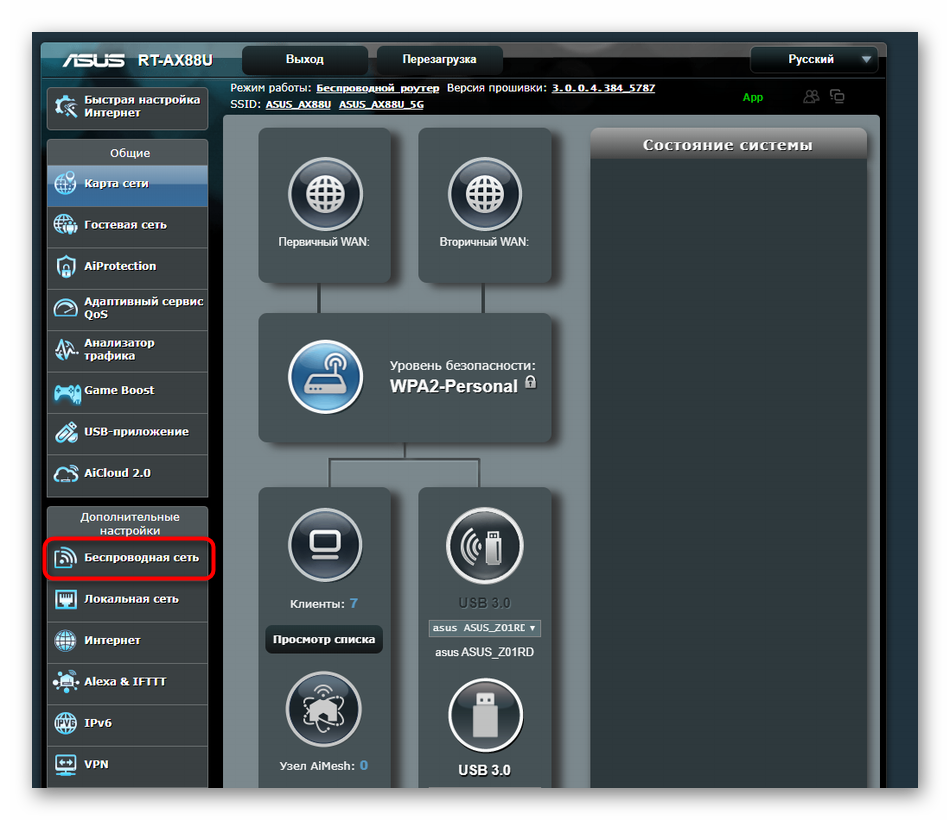Screen dimensions: 950x820
Task: Click the ASUS_AX88U_5G SSID link
Action: point(381,104)
